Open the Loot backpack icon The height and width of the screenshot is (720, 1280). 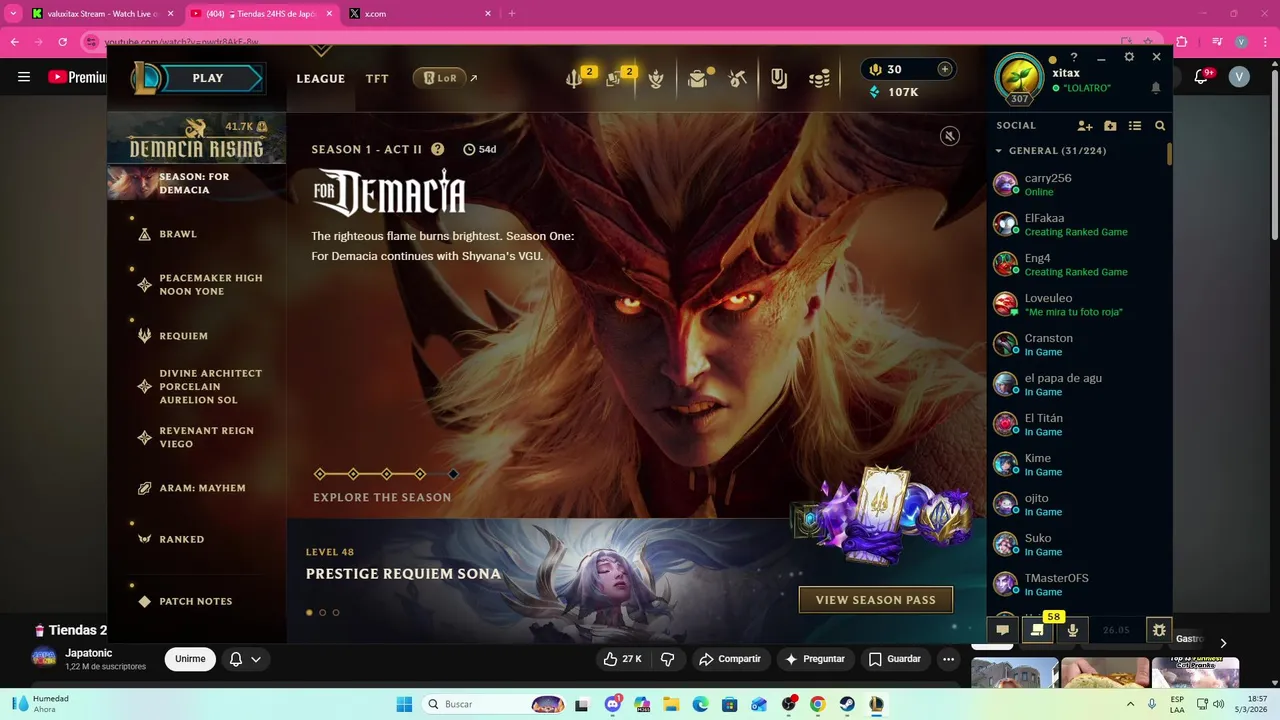698,78
